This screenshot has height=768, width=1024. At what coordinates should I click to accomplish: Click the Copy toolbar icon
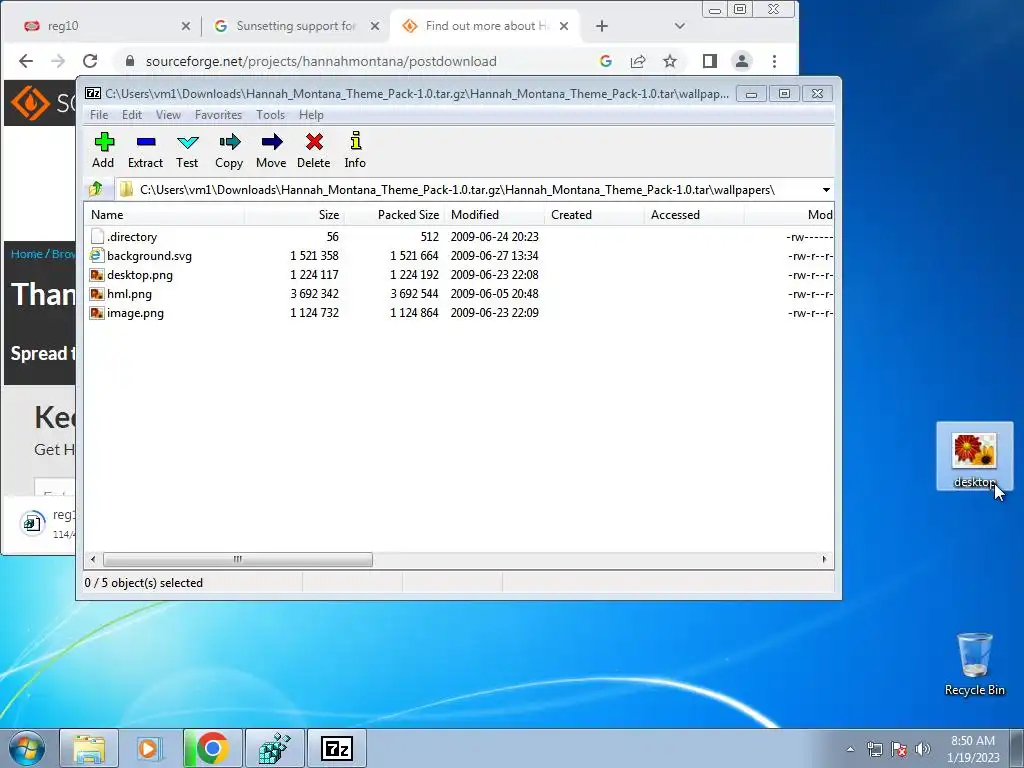click(x=229, y=151)
